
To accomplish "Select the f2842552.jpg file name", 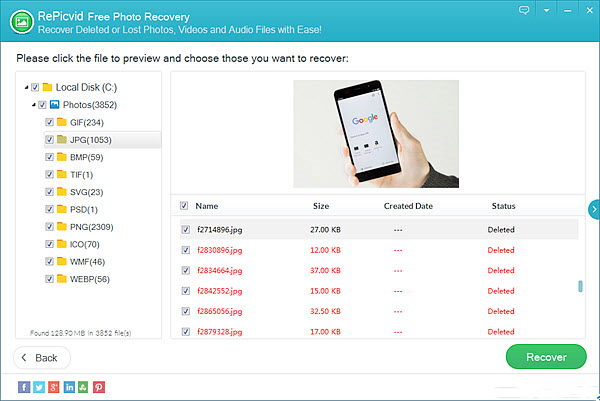I will click(x=220, y=291).
